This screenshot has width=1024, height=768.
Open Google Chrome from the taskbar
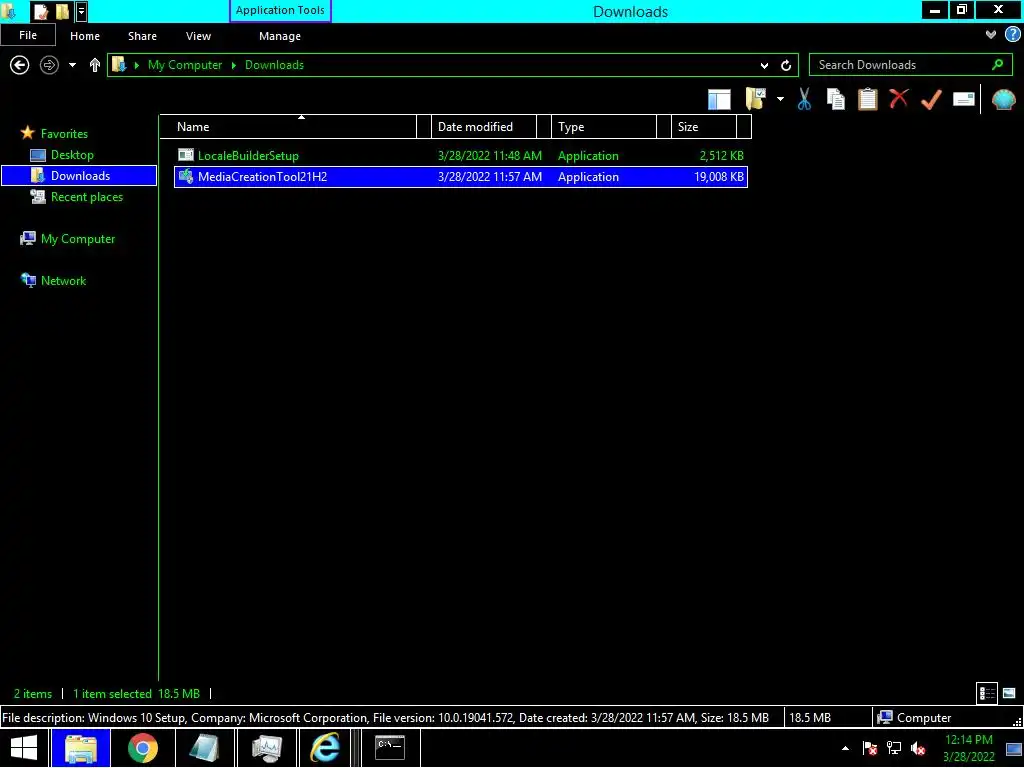click(142, 748)
